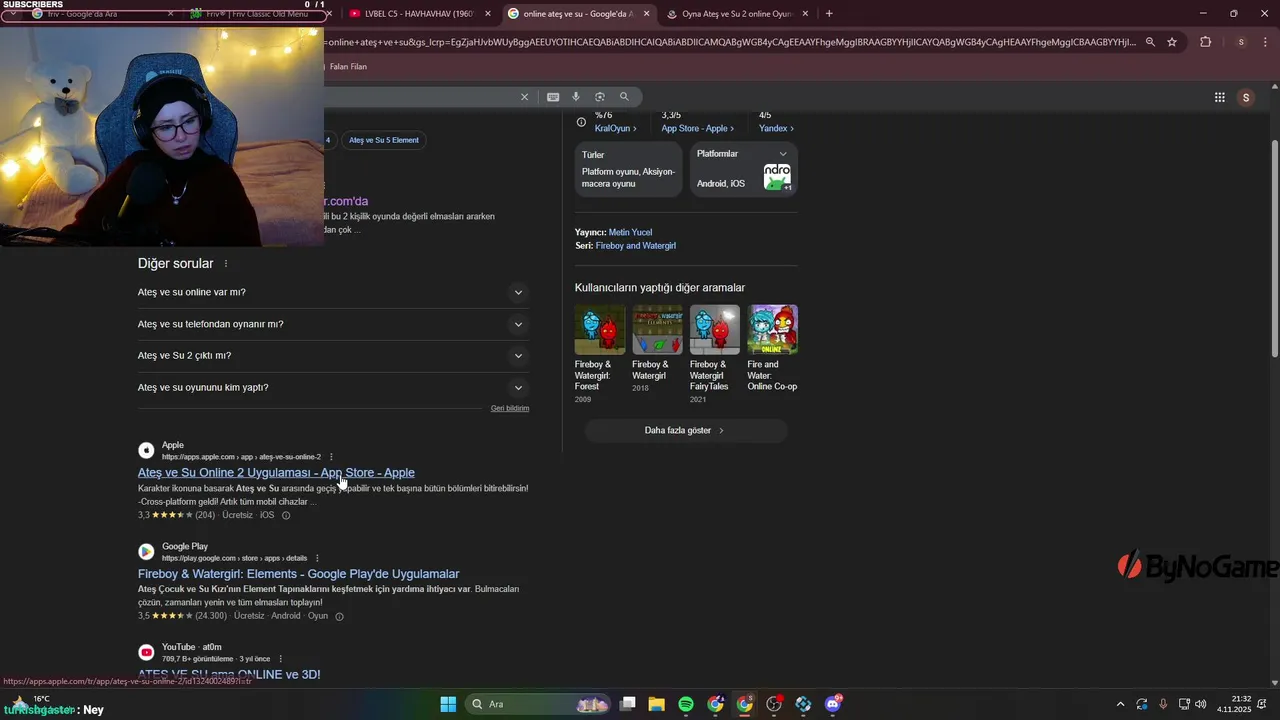Click the Chrome address bar URL
Image resolution: width=1280 pixels, height=720 pixels.
tap(730, 42)
